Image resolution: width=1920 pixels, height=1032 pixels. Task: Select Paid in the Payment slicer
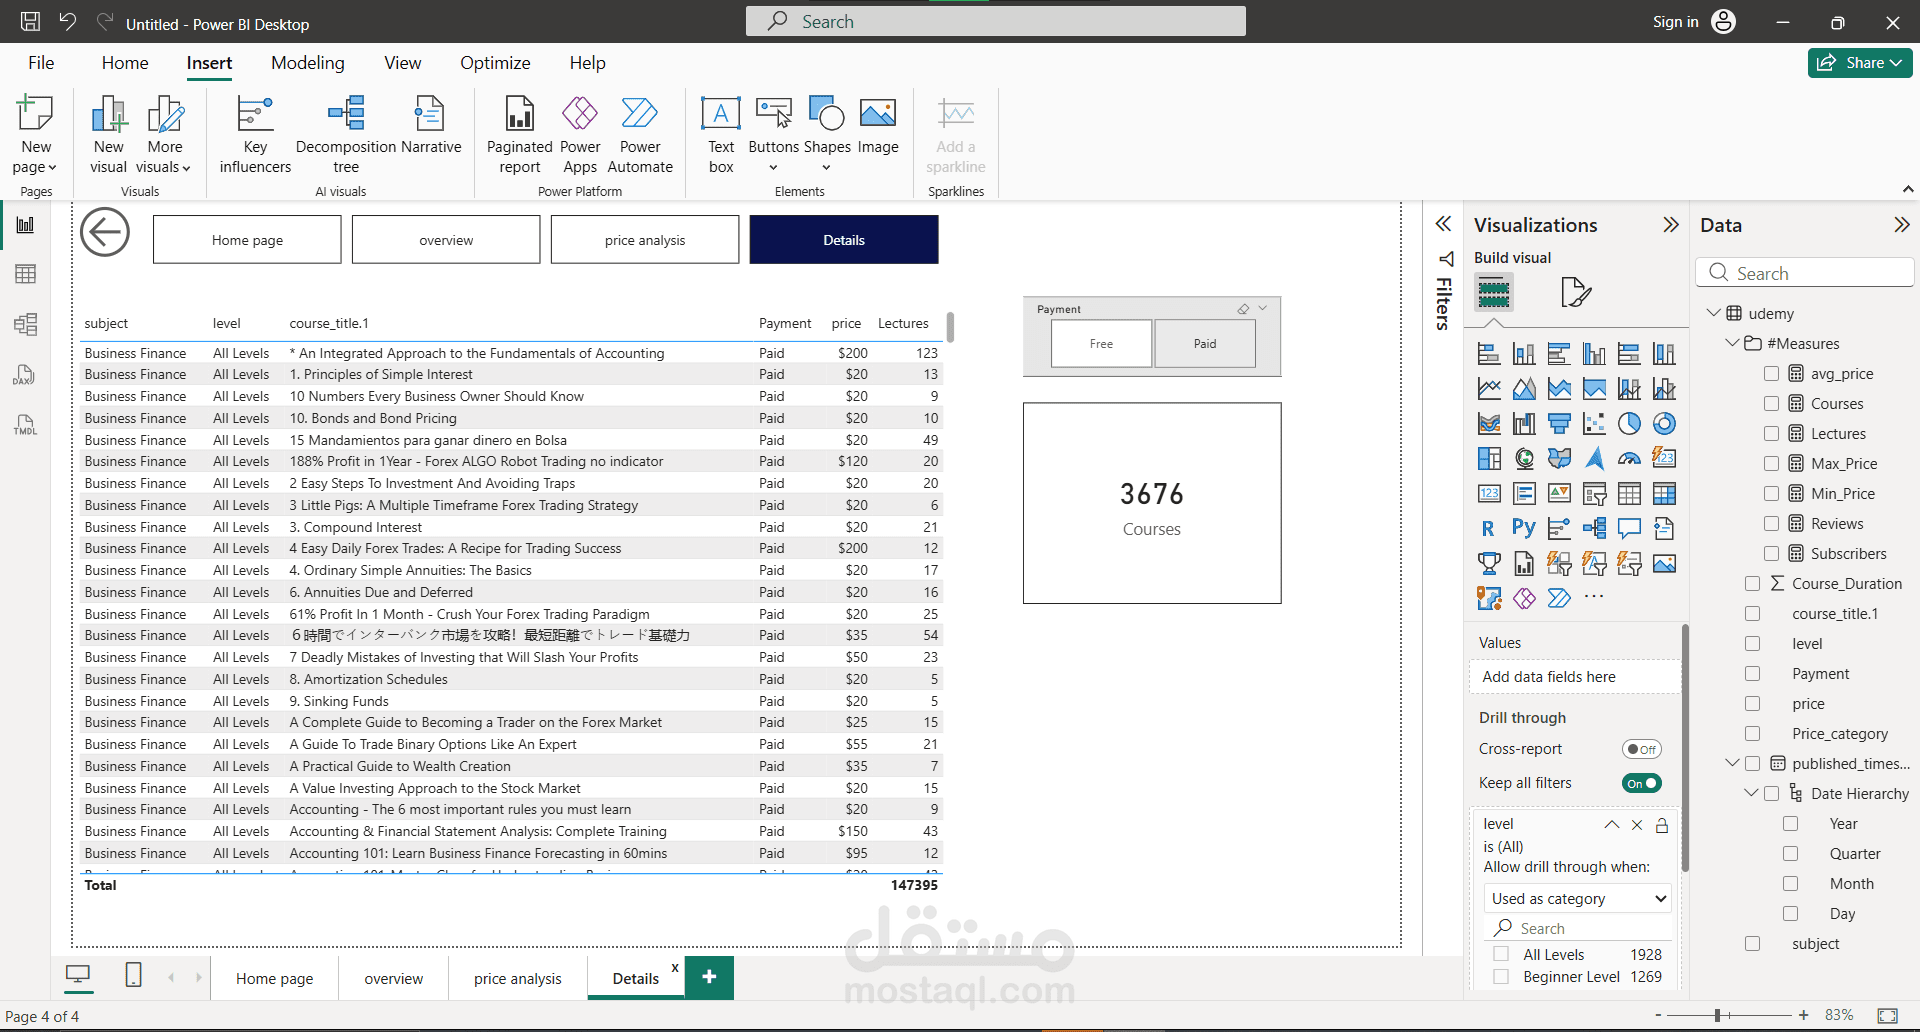(1204, 343)
